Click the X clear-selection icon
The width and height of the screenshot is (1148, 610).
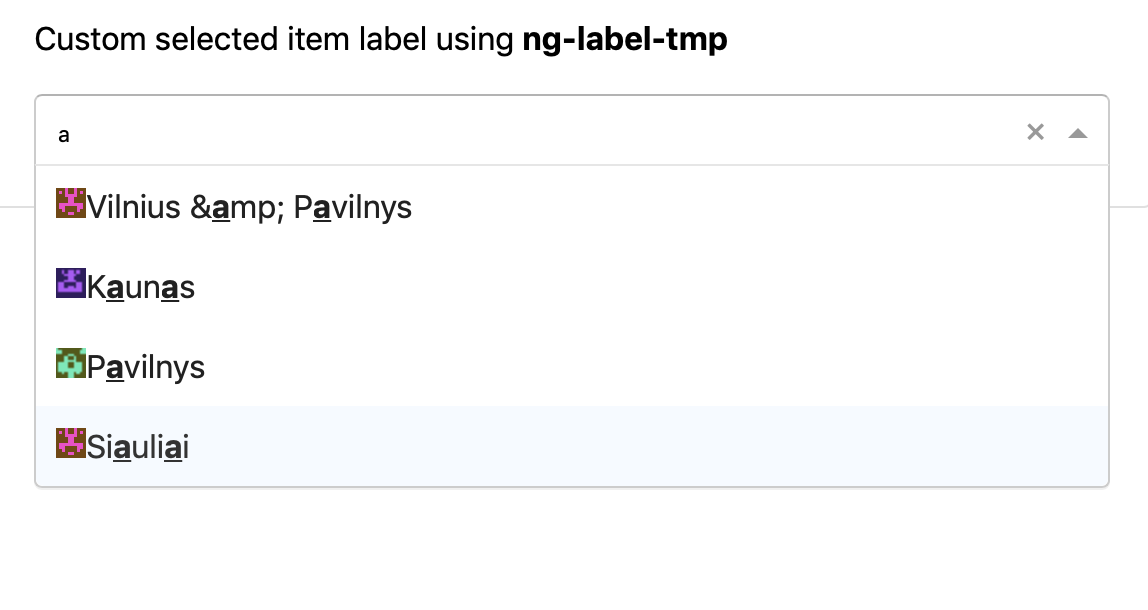(x=1034, y=131)
